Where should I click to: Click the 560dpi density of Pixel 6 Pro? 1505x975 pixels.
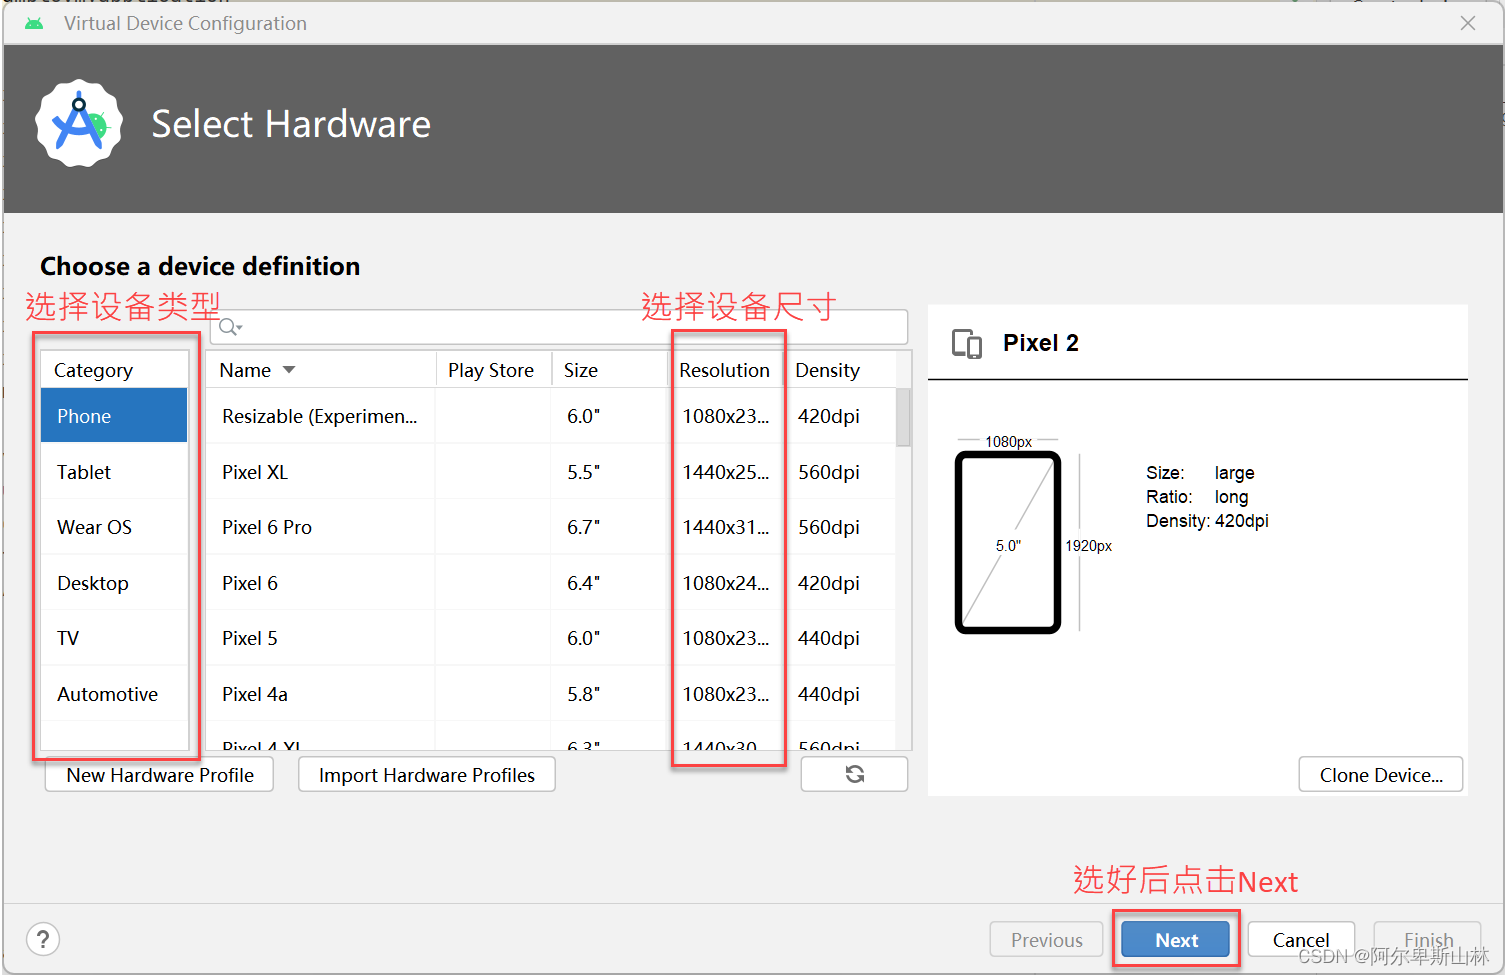pyautogui.click(x=829, y=527)
